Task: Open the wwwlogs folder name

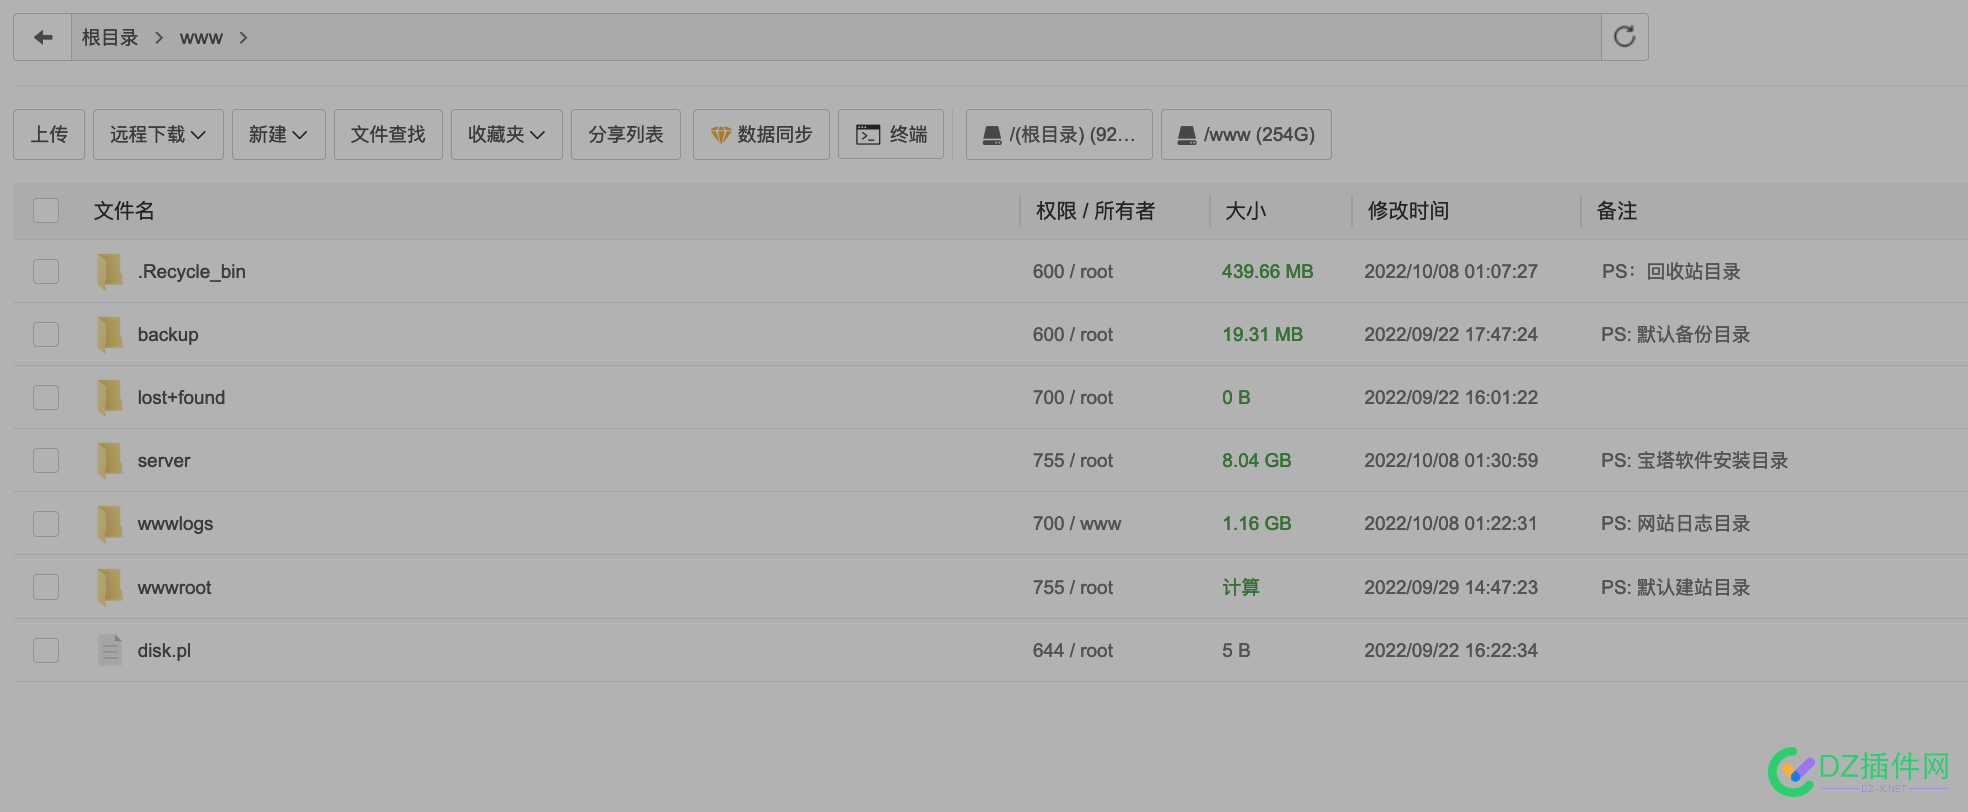Action: tap(175, 523)
